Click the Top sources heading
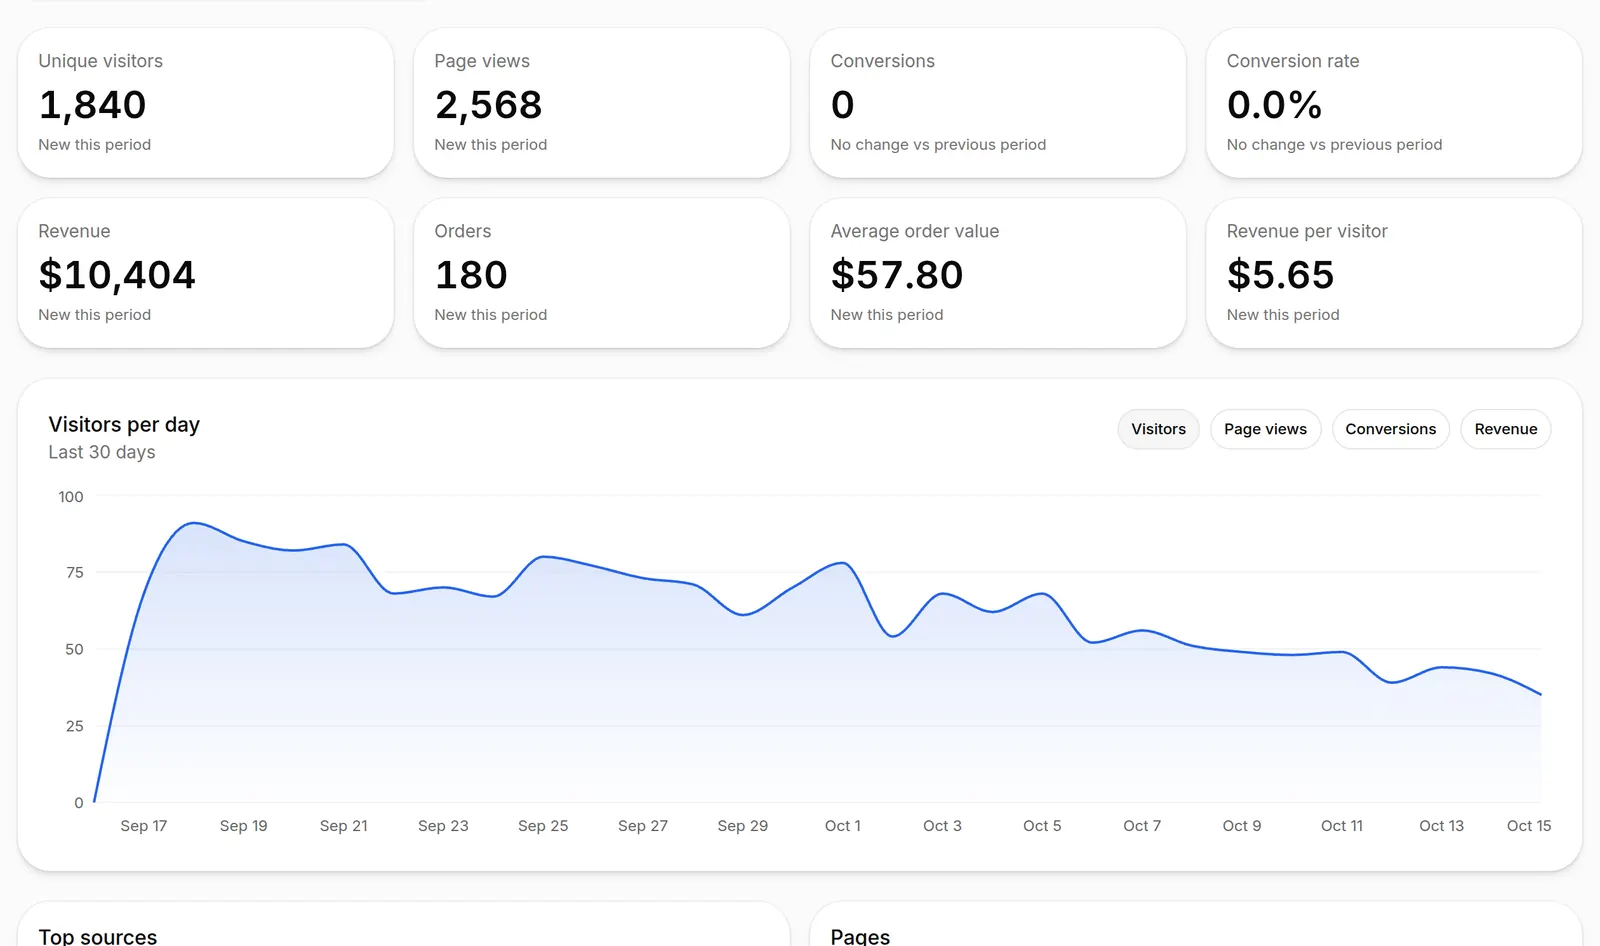1600x946 pixels. point(98,937)
